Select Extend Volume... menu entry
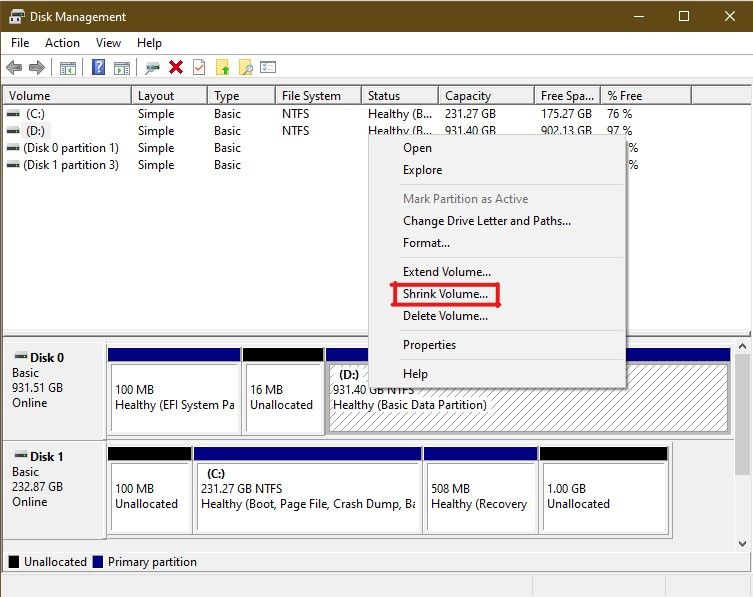The image size is (753, 597). pos(497,272)
